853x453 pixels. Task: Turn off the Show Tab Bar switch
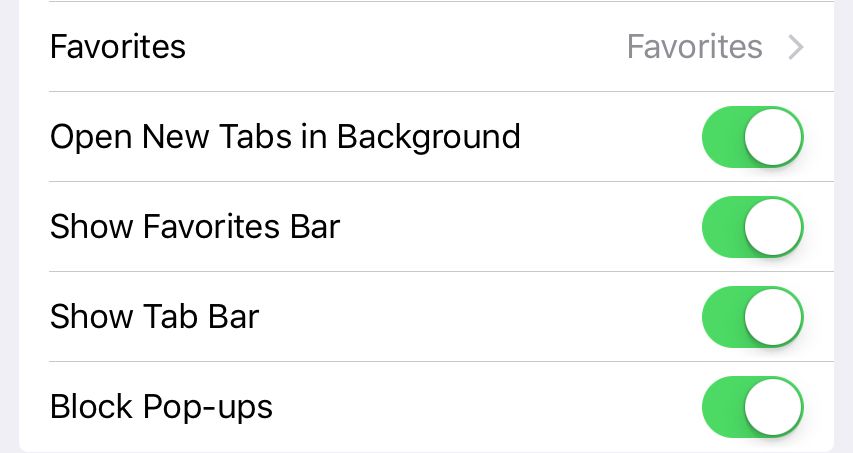(x=753, y=317)
